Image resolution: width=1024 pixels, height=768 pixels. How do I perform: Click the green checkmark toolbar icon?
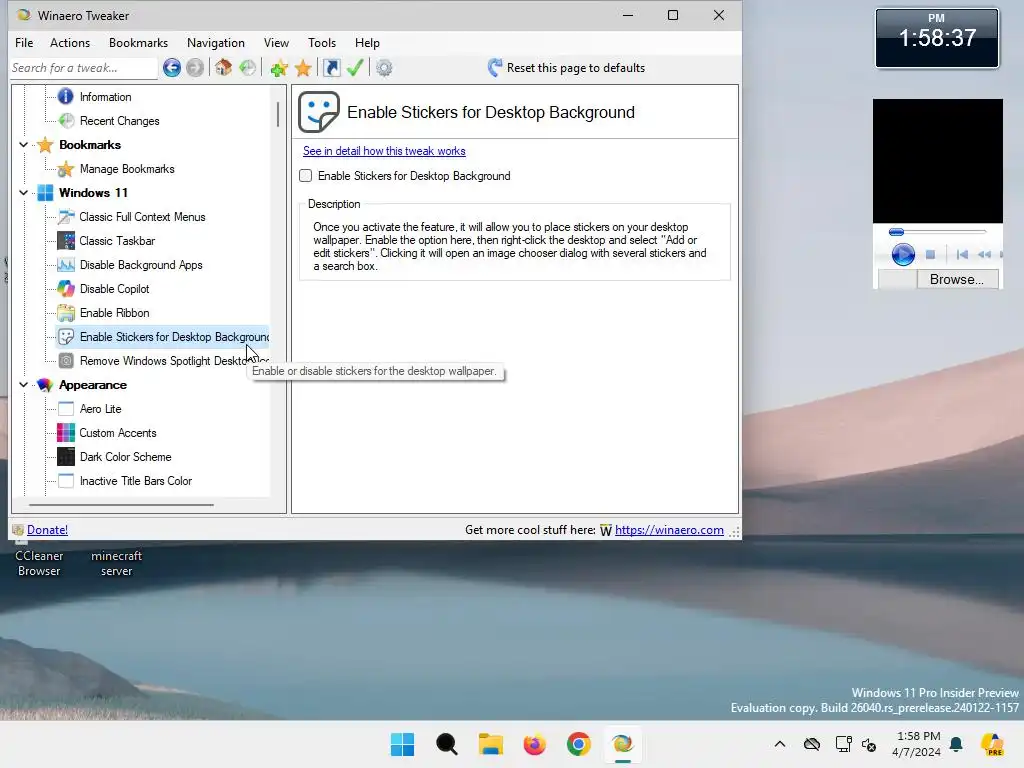[355, 67]
